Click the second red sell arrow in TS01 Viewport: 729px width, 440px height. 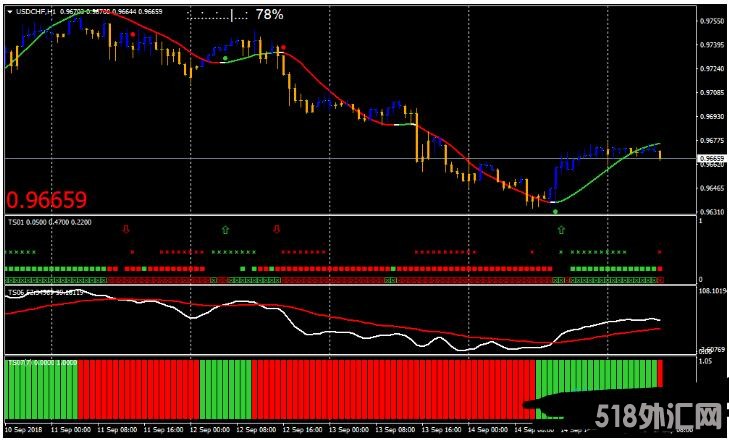277,229
